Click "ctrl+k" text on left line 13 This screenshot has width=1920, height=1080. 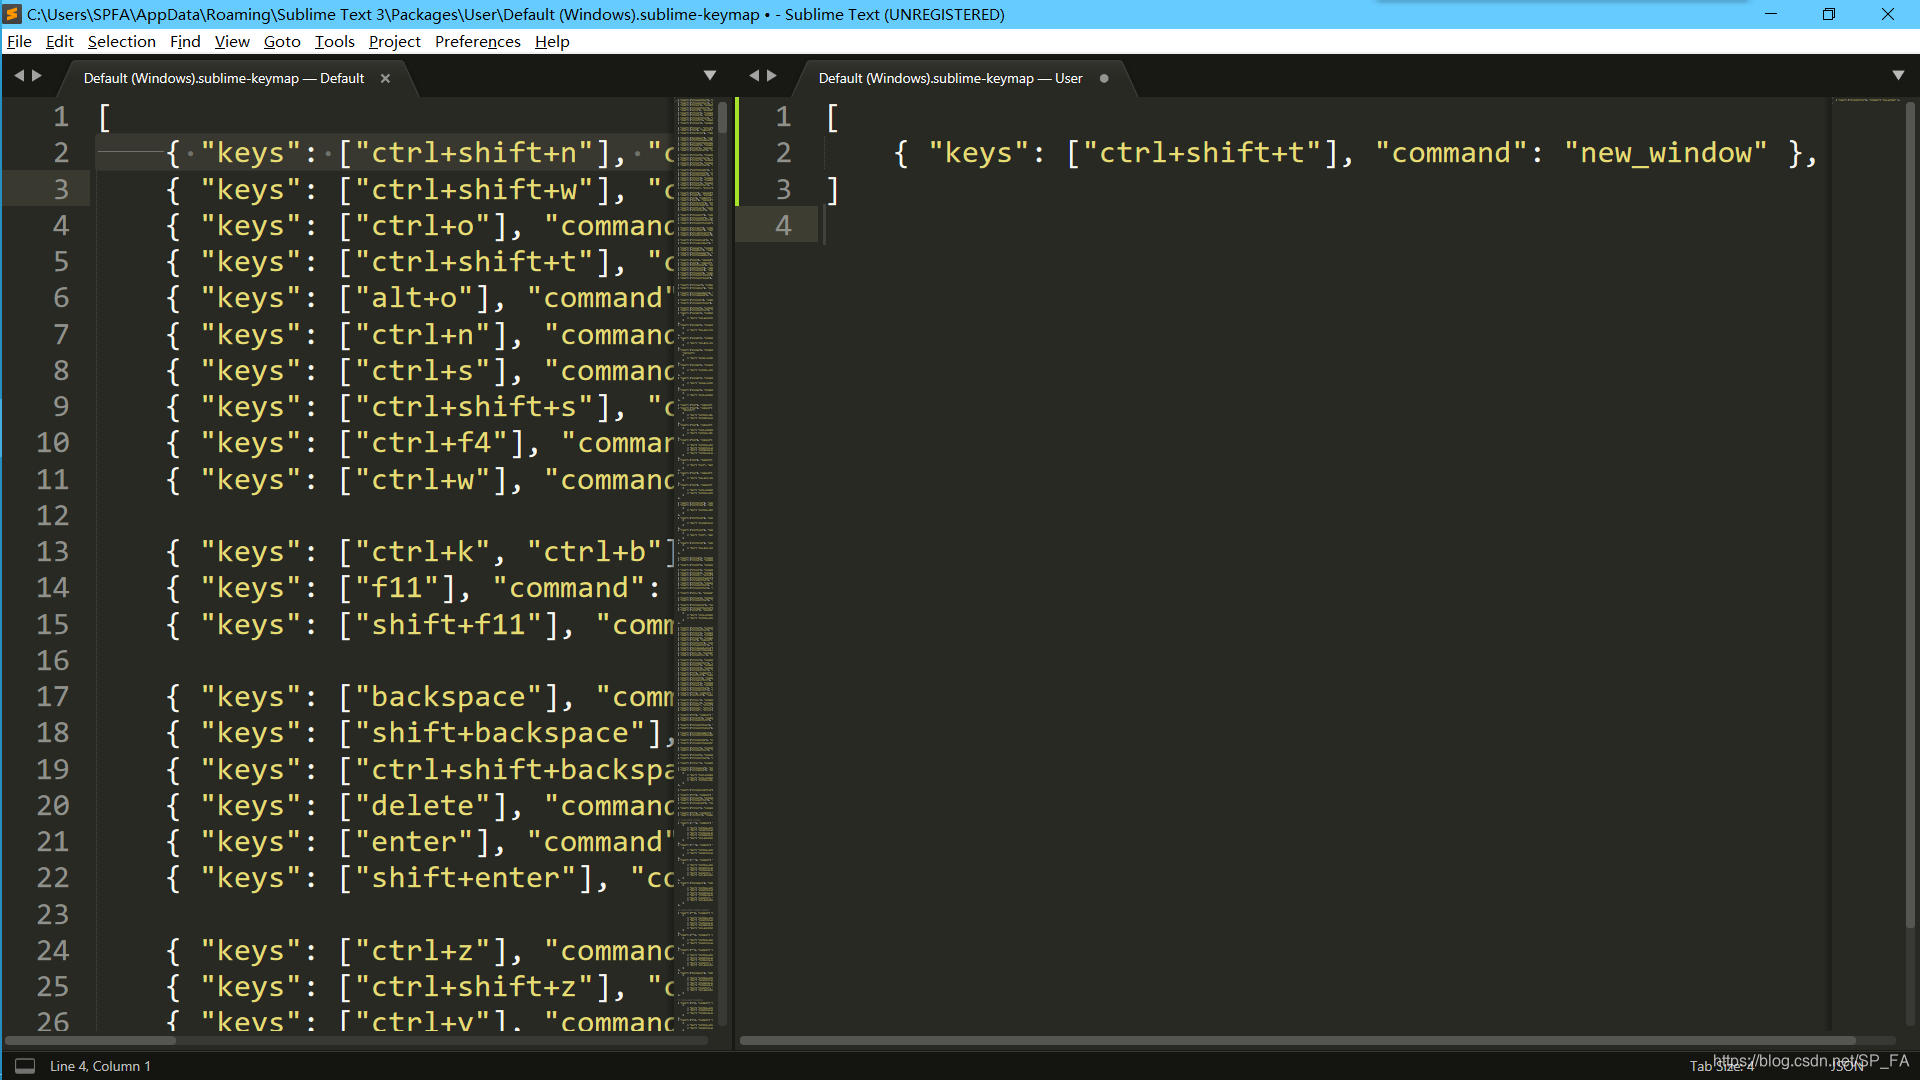(x=422, y=552)
